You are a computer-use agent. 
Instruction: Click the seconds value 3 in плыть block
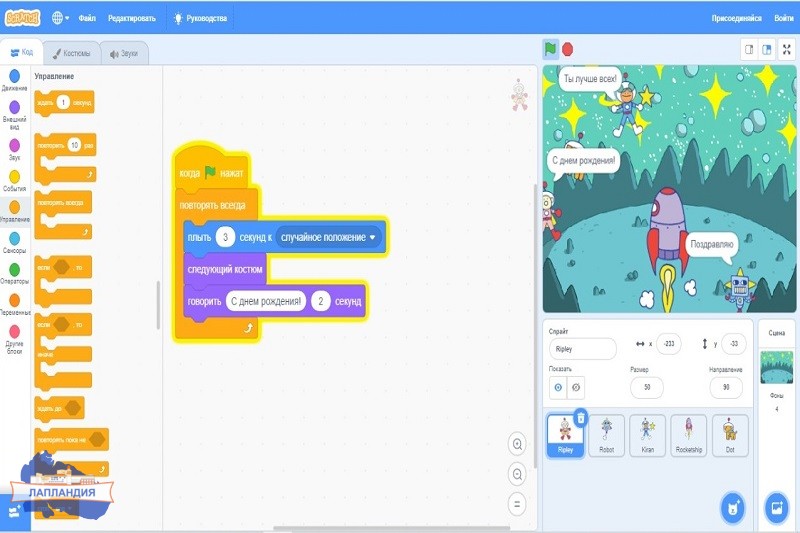[225, 237]
